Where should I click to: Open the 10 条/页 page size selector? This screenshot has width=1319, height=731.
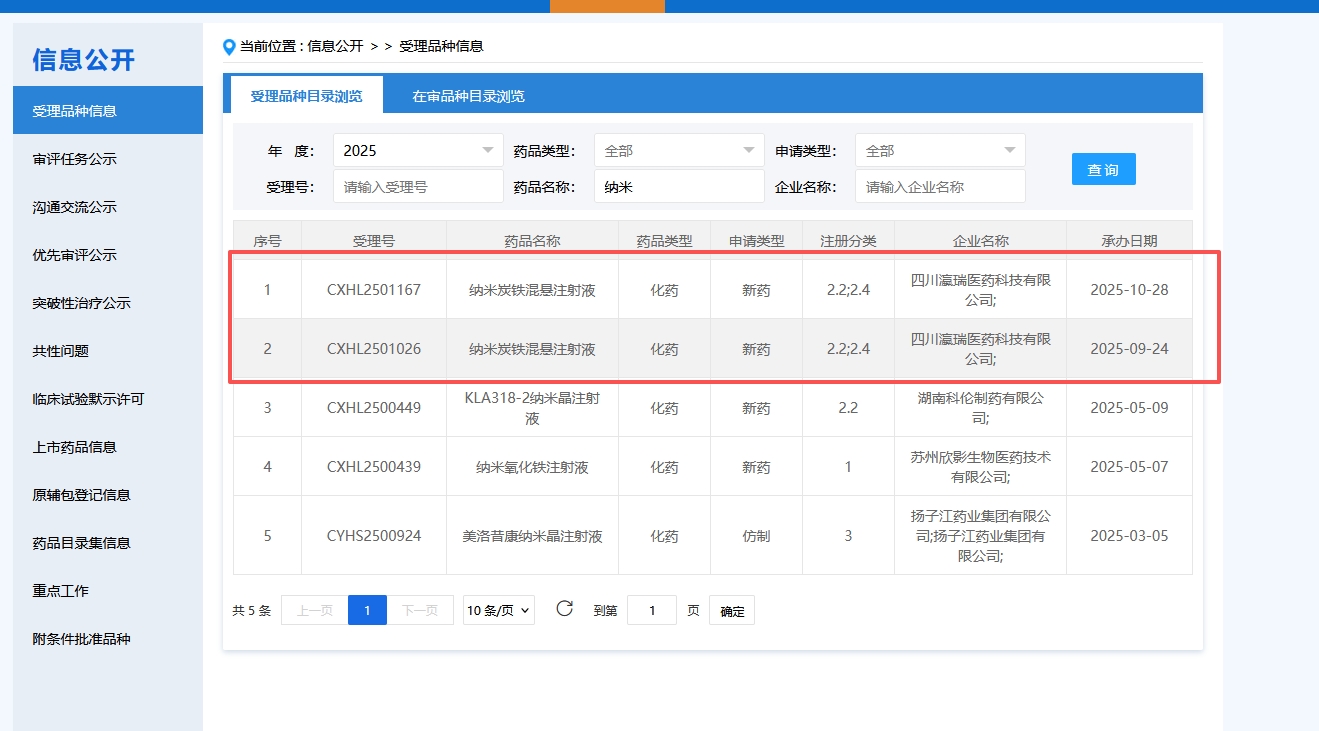point(498,610)
